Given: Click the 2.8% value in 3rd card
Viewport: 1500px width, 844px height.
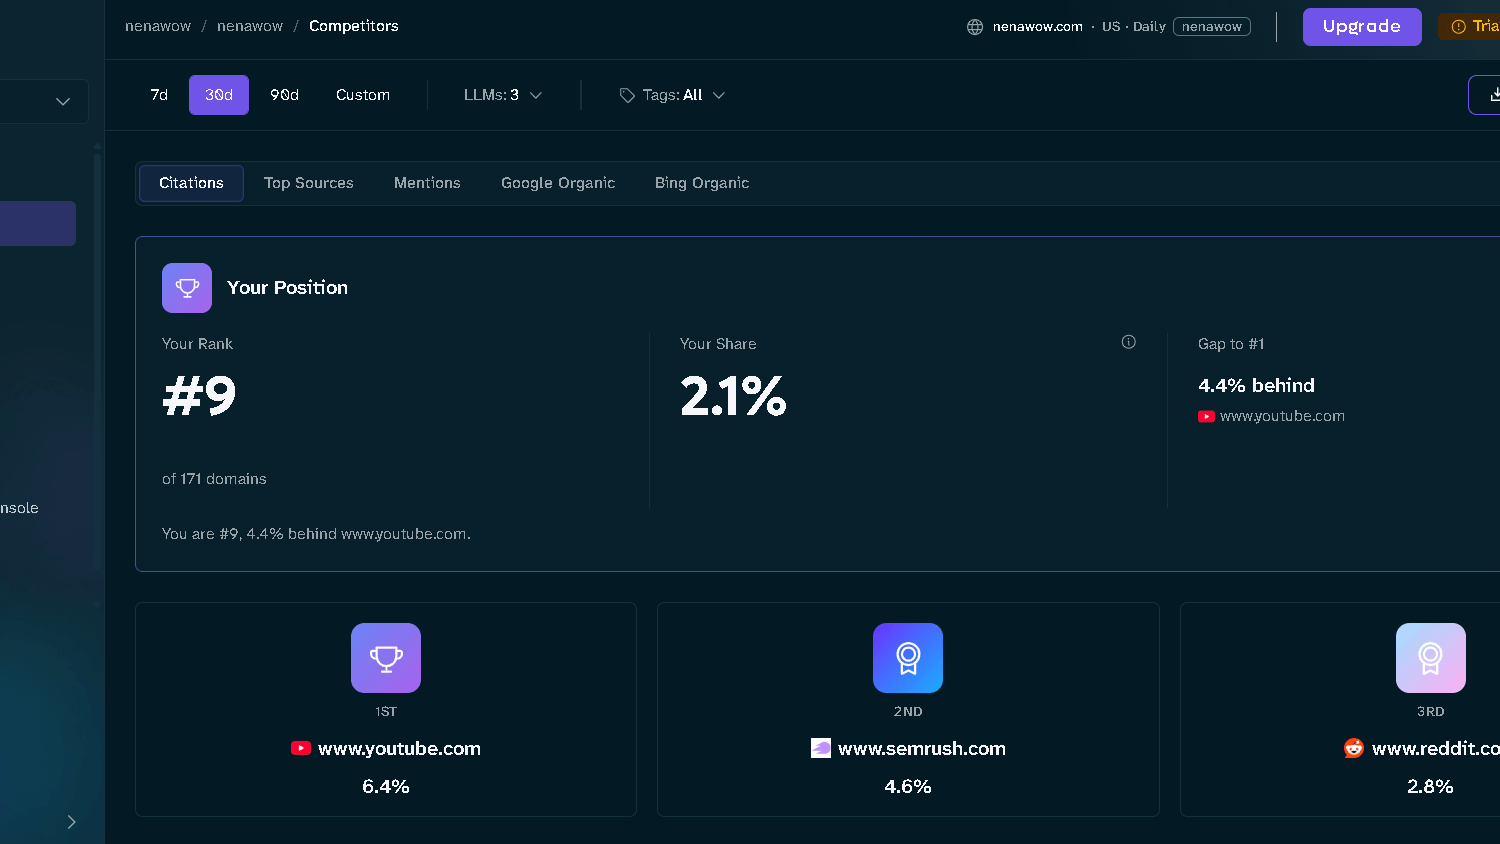Looking at the screenshot, I should (x=1430, y=787).
